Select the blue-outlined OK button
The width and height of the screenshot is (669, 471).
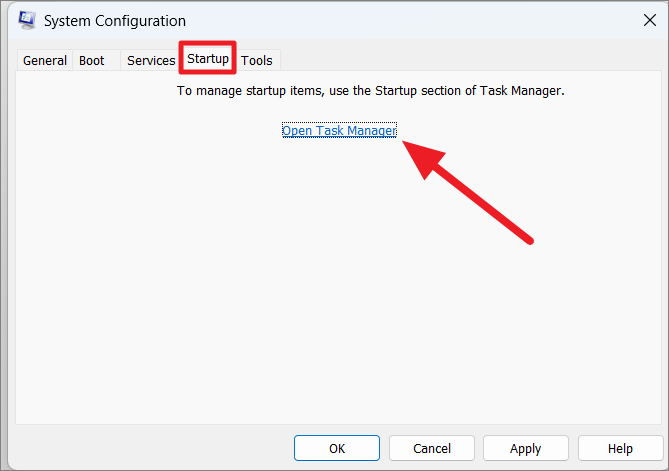tap(337, 448)
